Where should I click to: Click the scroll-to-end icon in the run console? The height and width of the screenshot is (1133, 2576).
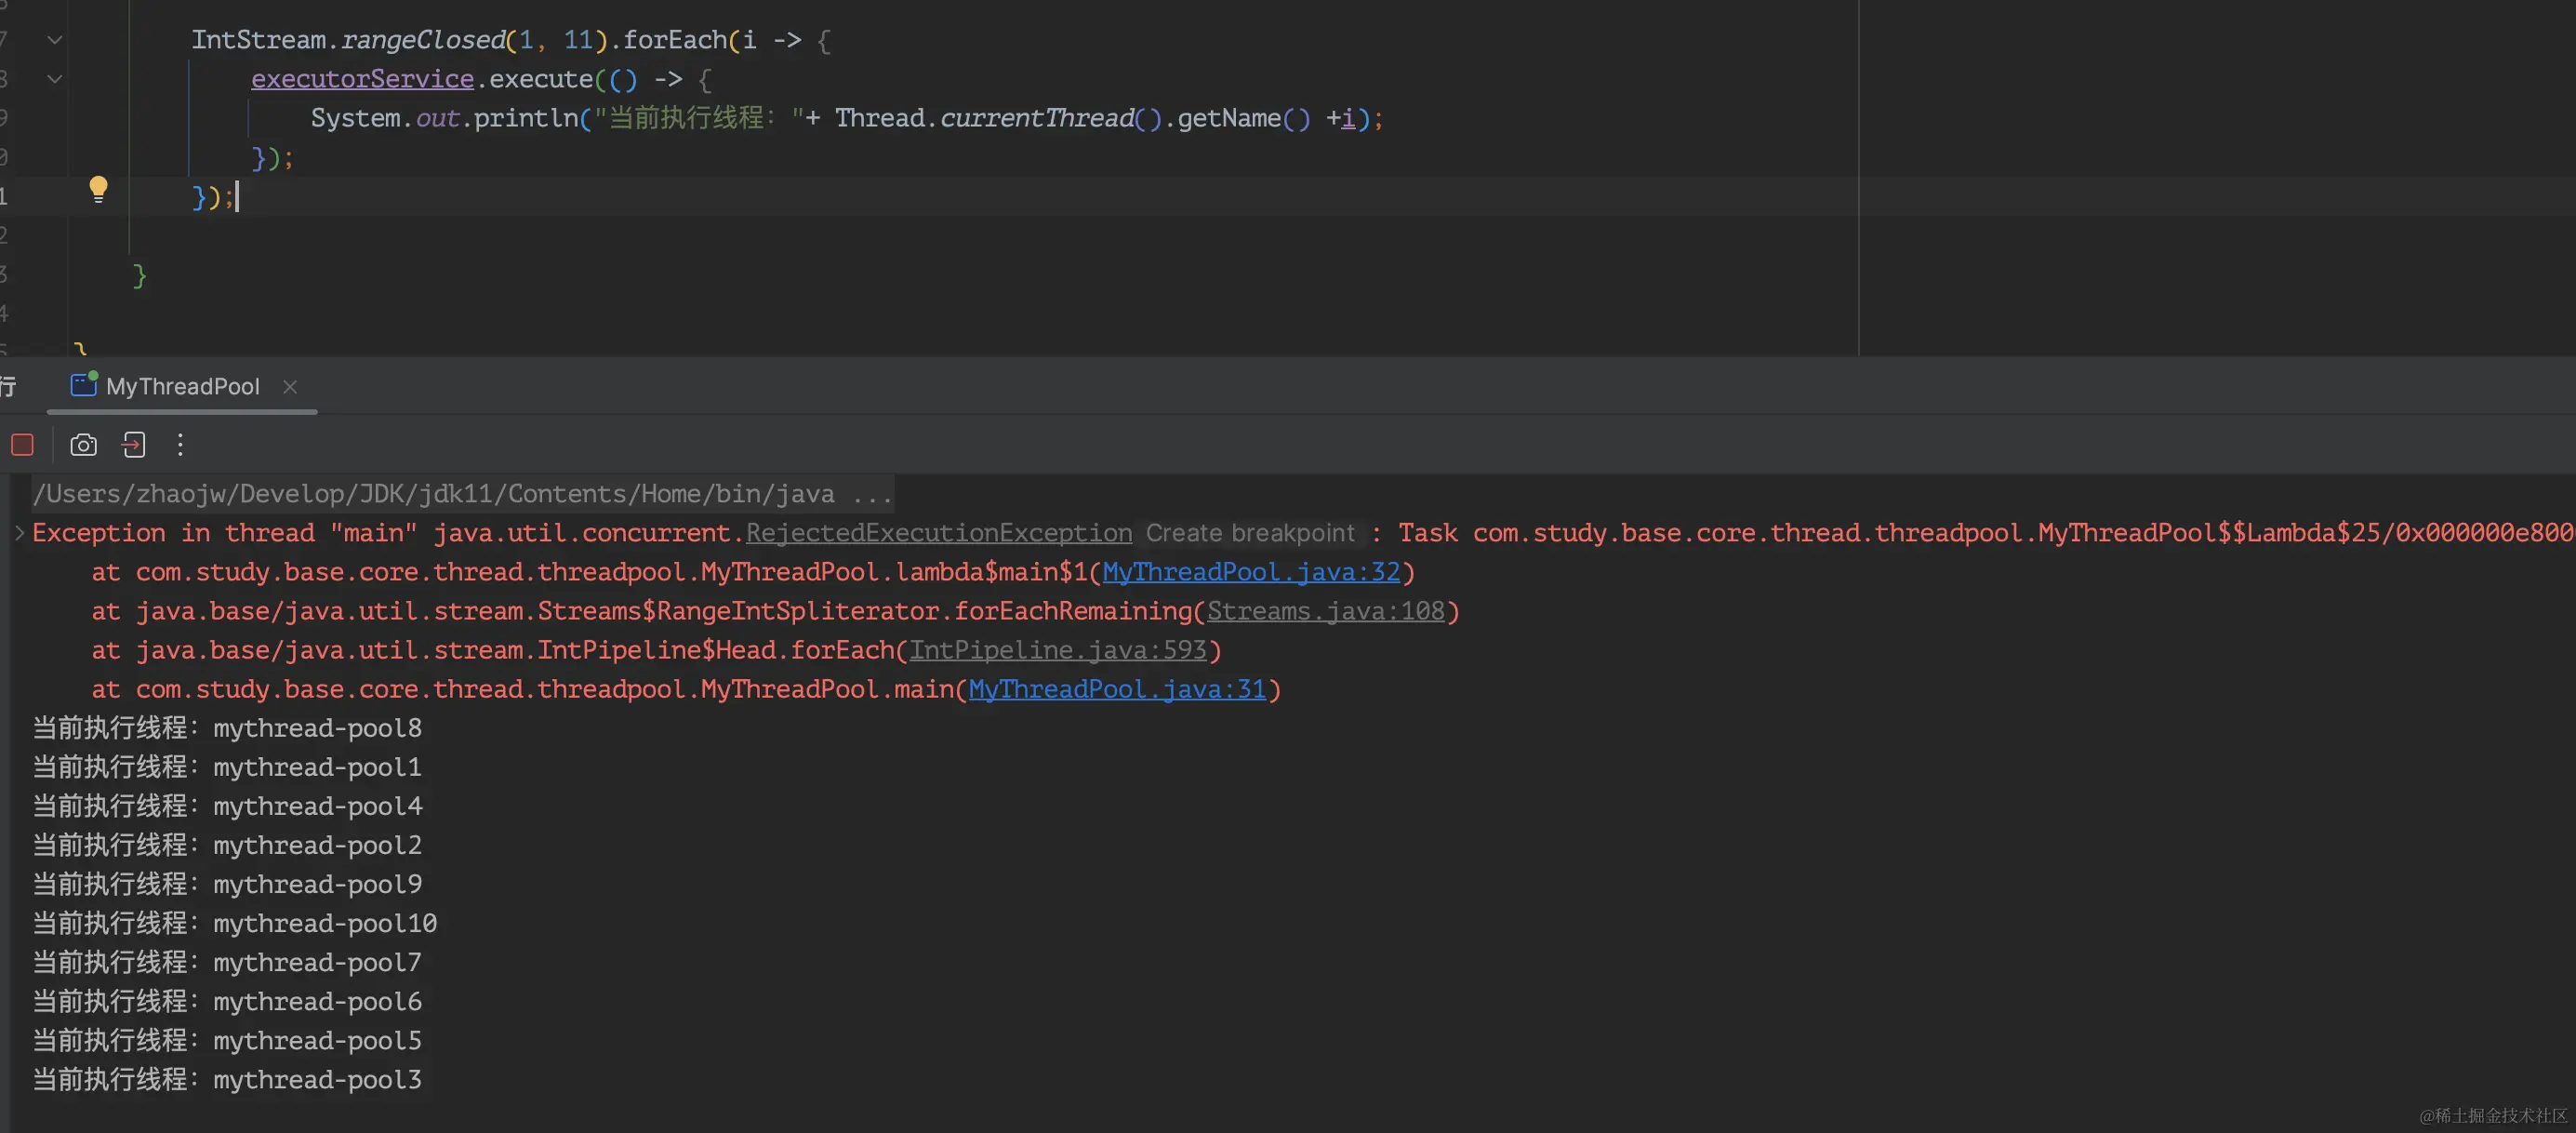tap(134, 444)
